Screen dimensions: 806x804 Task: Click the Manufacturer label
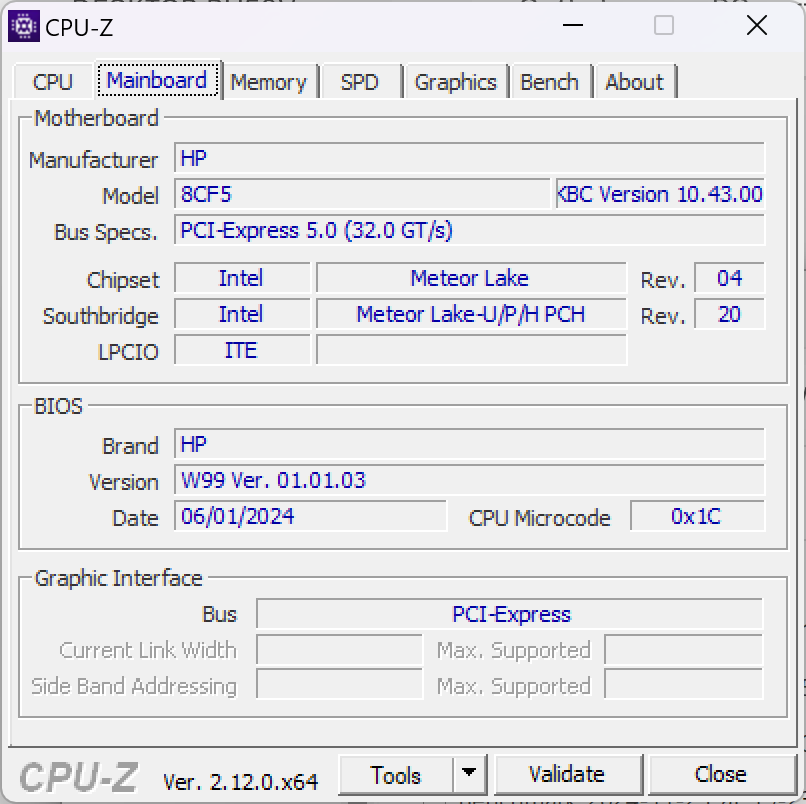tap(93, 160)
